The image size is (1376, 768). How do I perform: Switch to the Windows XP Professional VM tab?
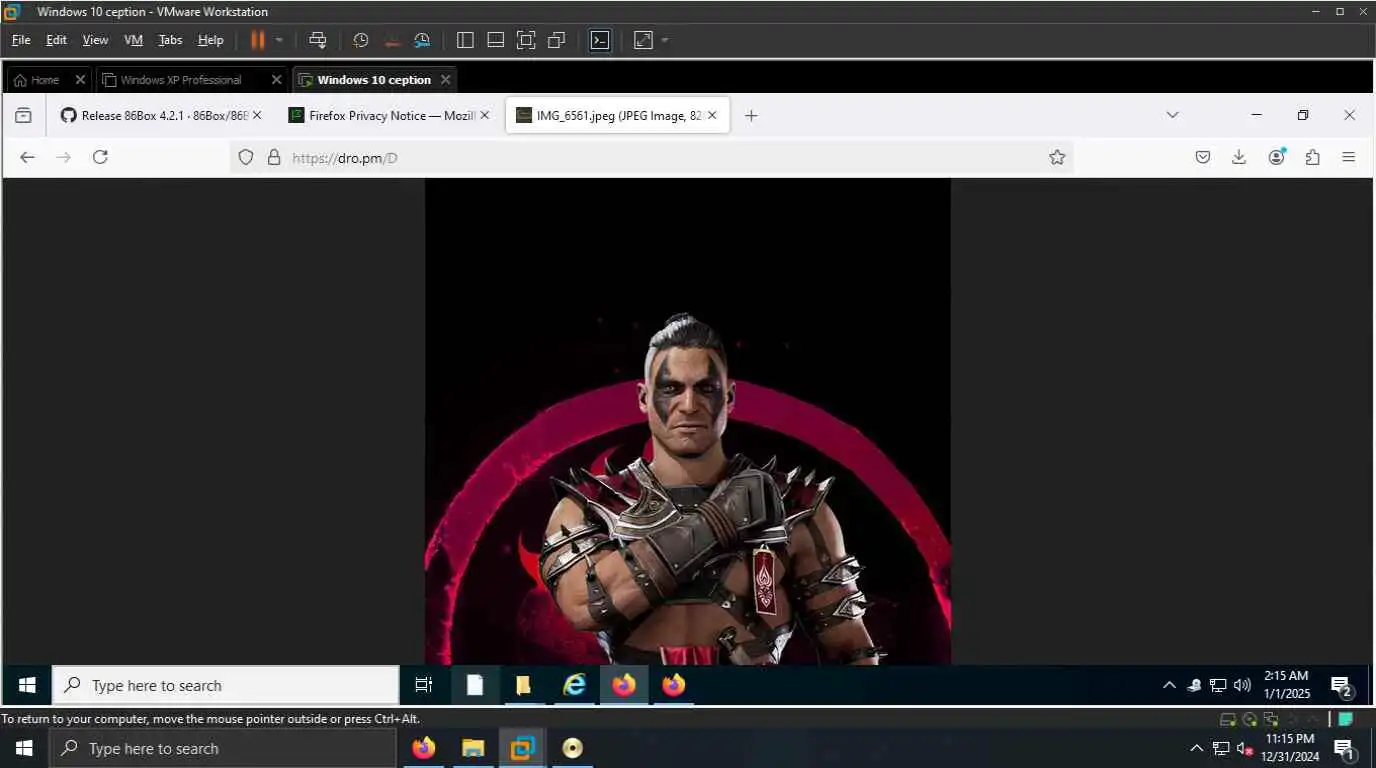tap(180, 80)
